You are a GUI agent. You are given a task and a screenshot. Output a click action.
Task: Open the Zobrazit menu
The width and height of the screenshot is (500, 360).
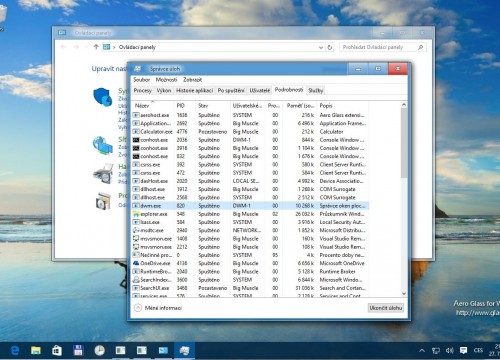pyautogui.click(x=192, y=80)
